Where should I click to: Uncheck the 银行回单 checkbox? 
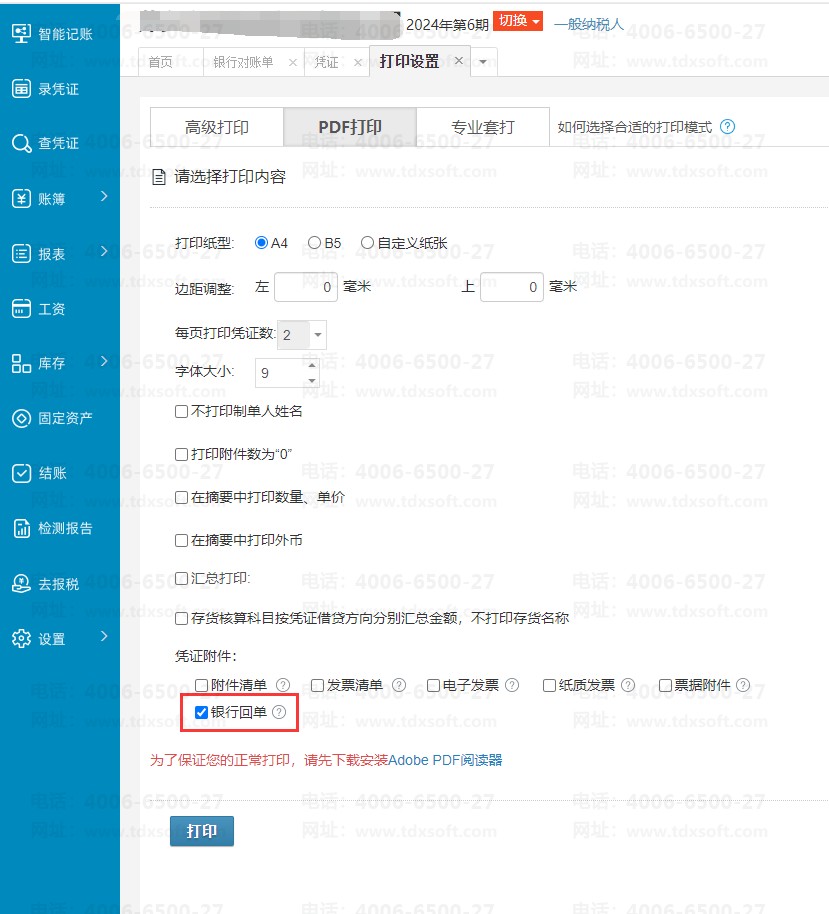coord(202,712)
